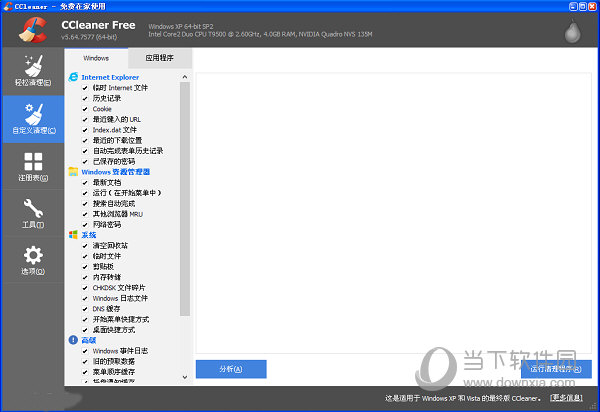Click the Piriform pear icon
The image size is (600, 412).
point(572,31)
